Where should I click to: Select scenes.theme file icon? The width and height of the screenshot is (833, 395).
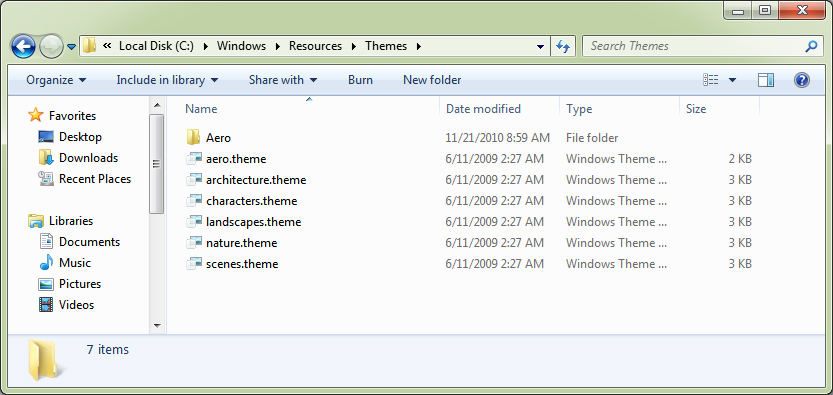[194, 264]
